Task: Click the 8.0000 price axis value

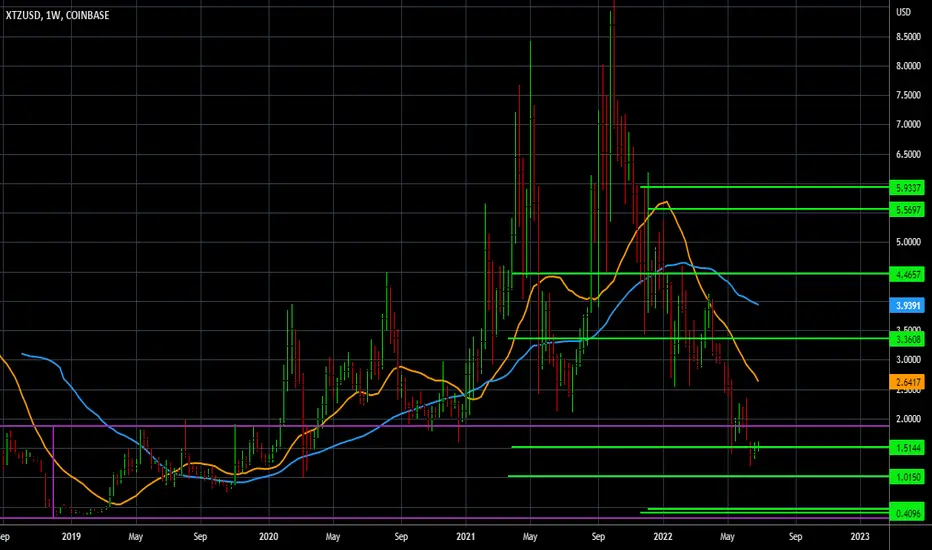Action: click(x=908, y=66)
